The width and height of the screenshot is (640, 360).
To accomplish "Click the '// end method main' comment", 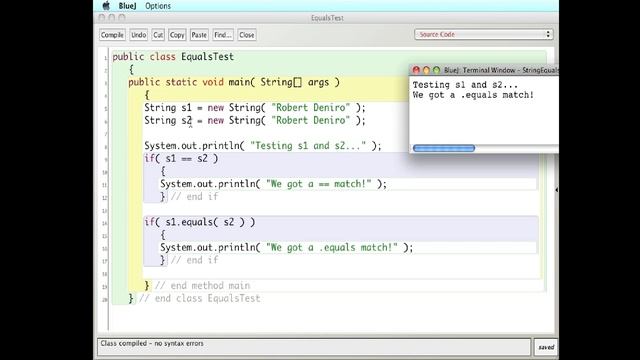I will (202, 285).
